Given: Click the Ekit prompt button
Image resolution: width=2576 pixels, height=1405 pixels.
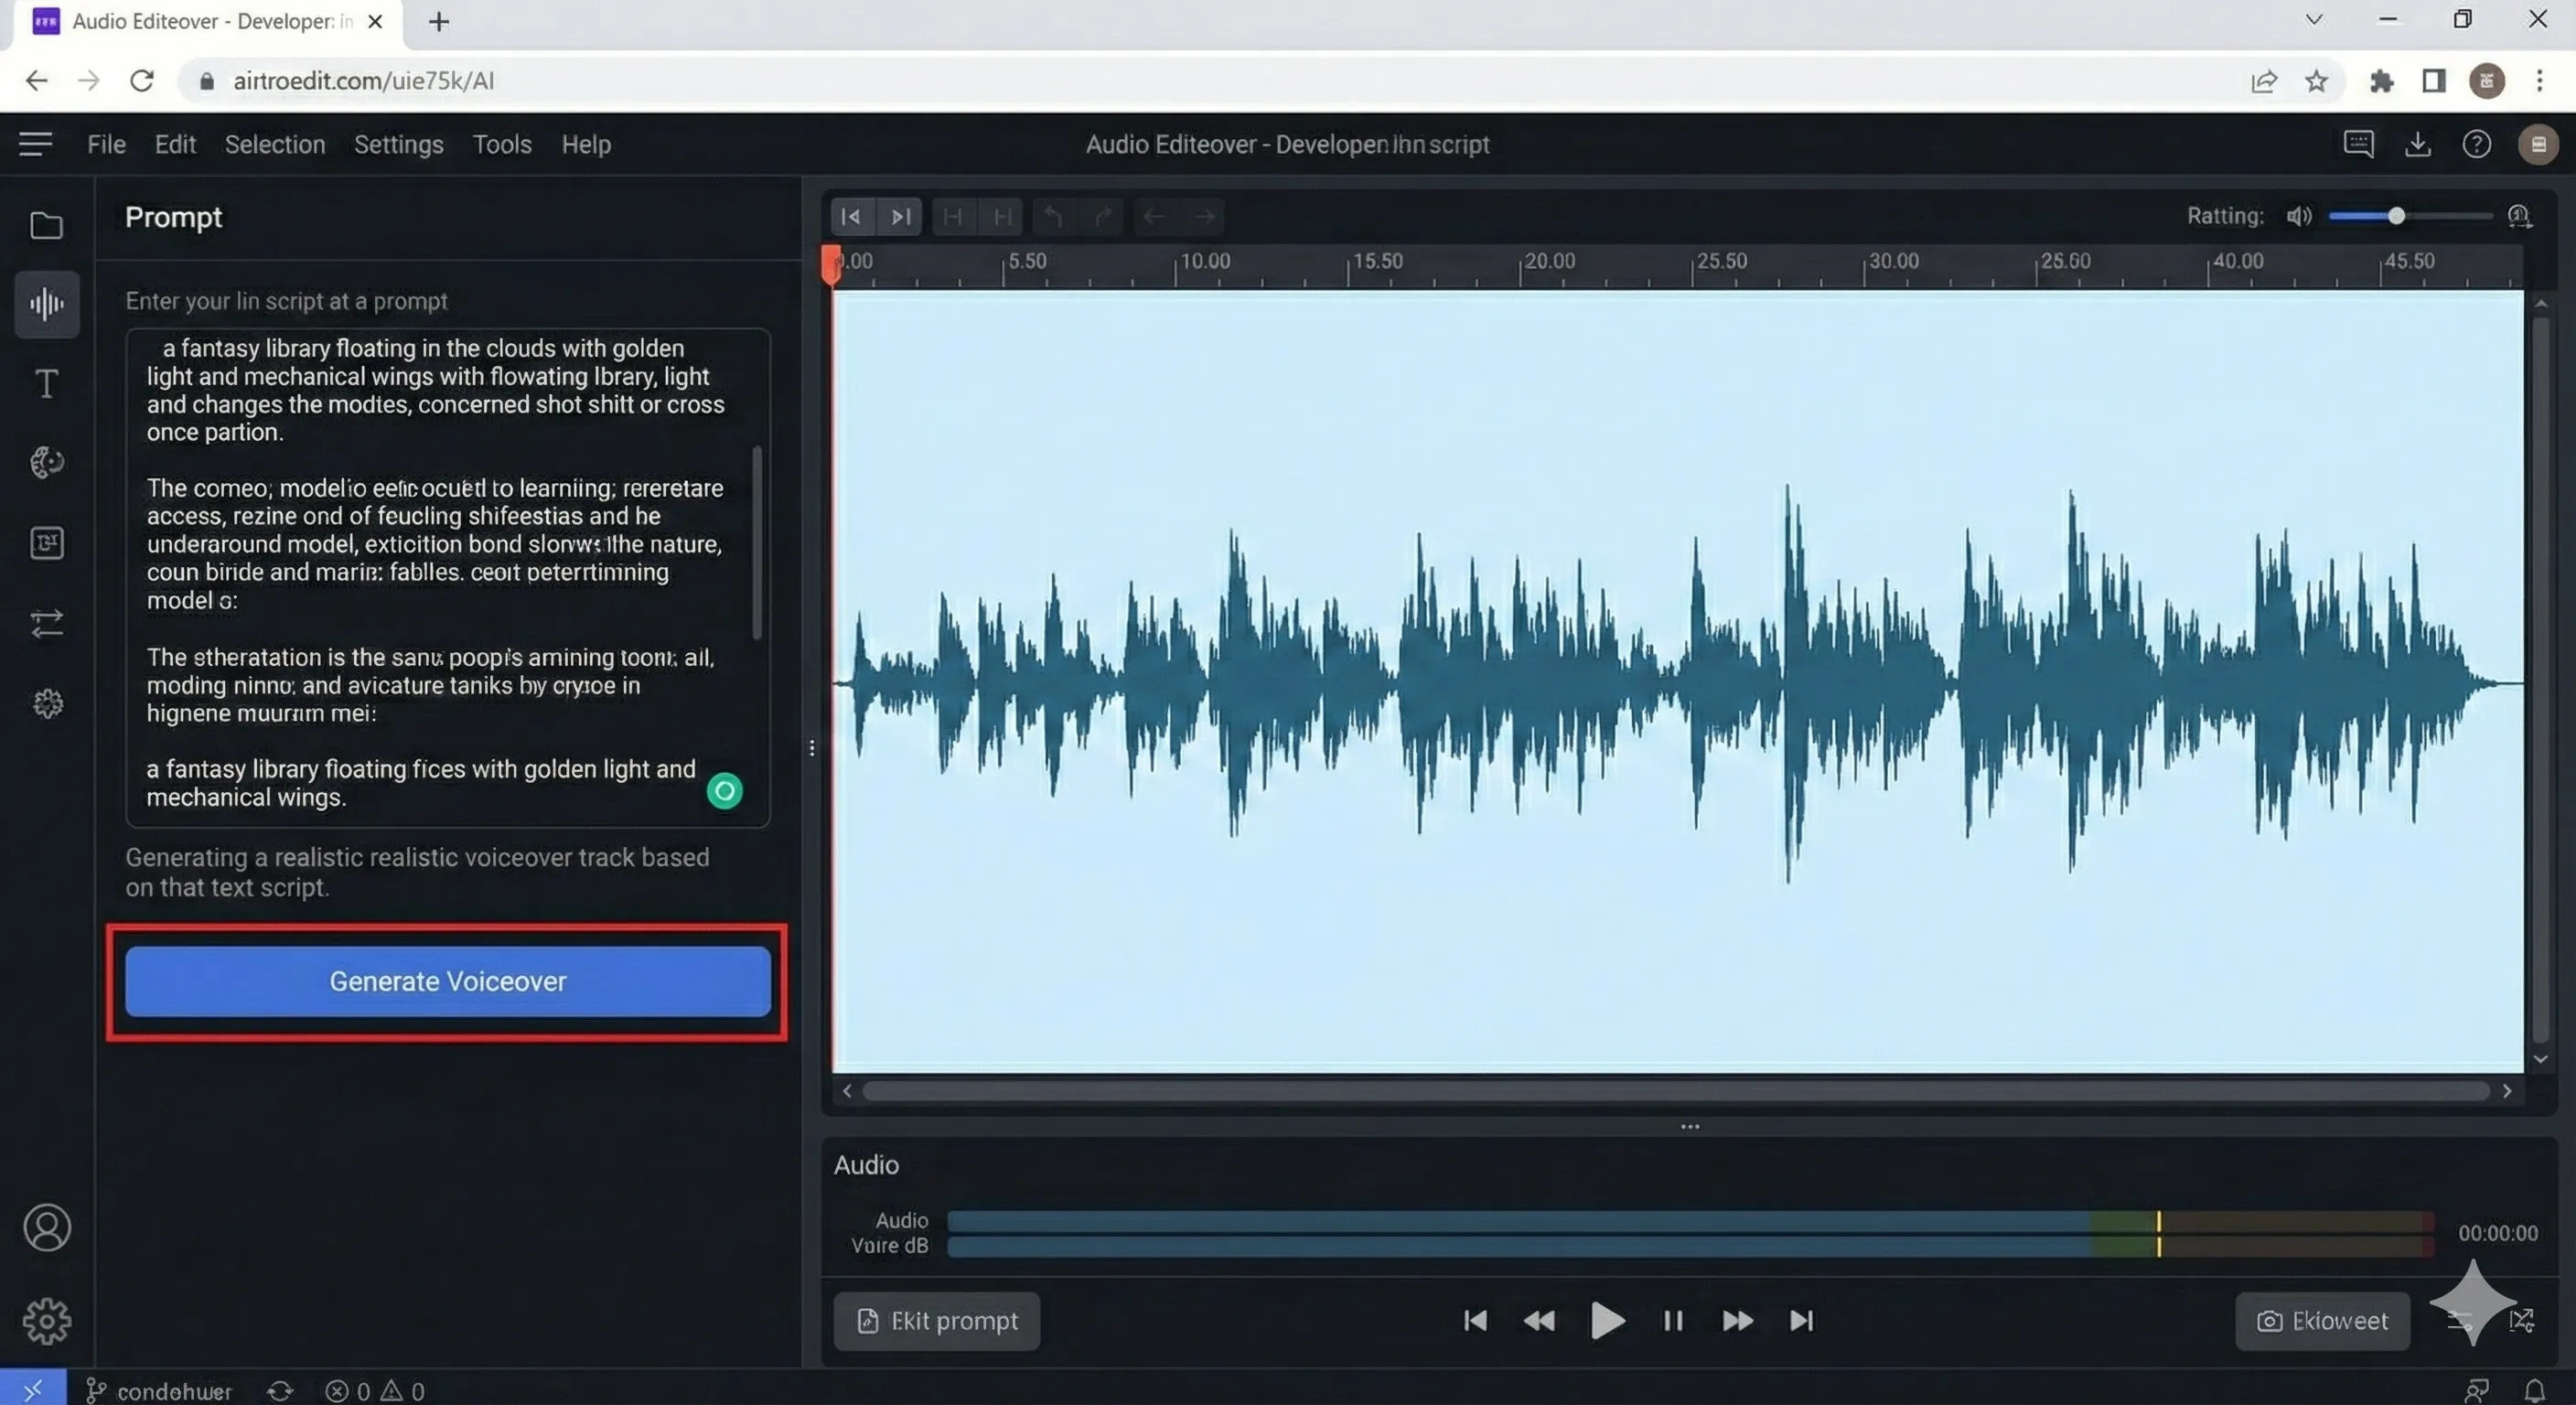Looking at the screenshot, I should click(x=937, y=1321).
